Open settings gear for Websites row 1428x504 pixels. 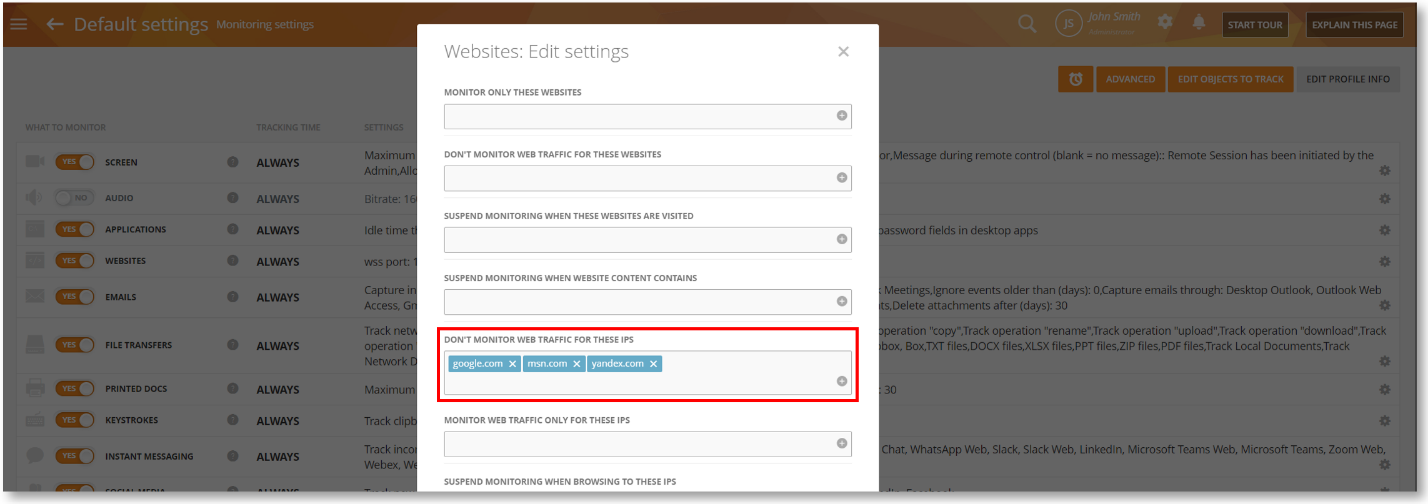[1385, 261]
